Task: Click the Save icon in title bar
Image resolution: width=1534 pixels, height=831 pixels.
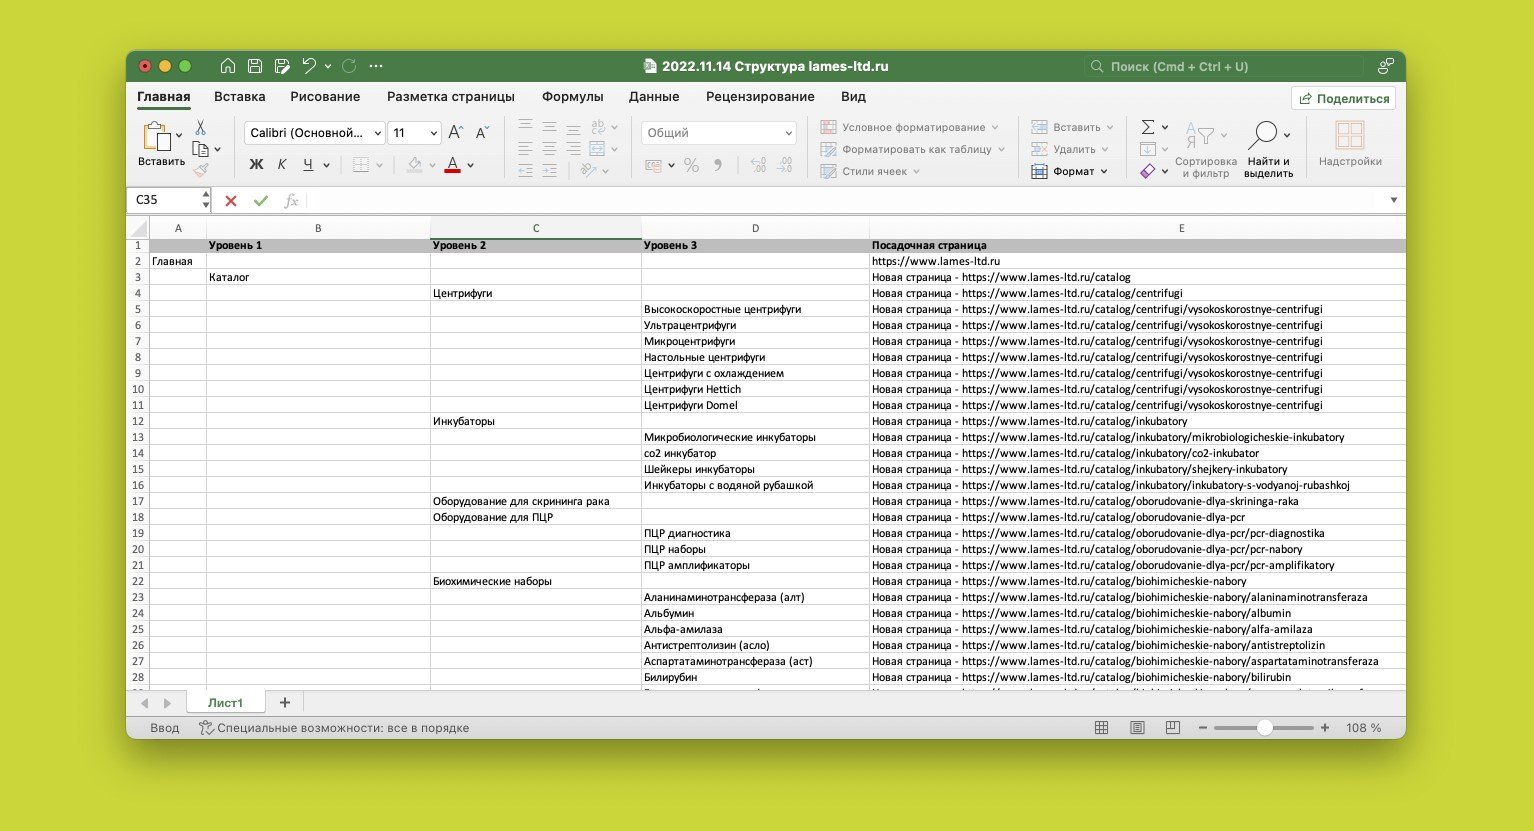Action: coord(255,66)
